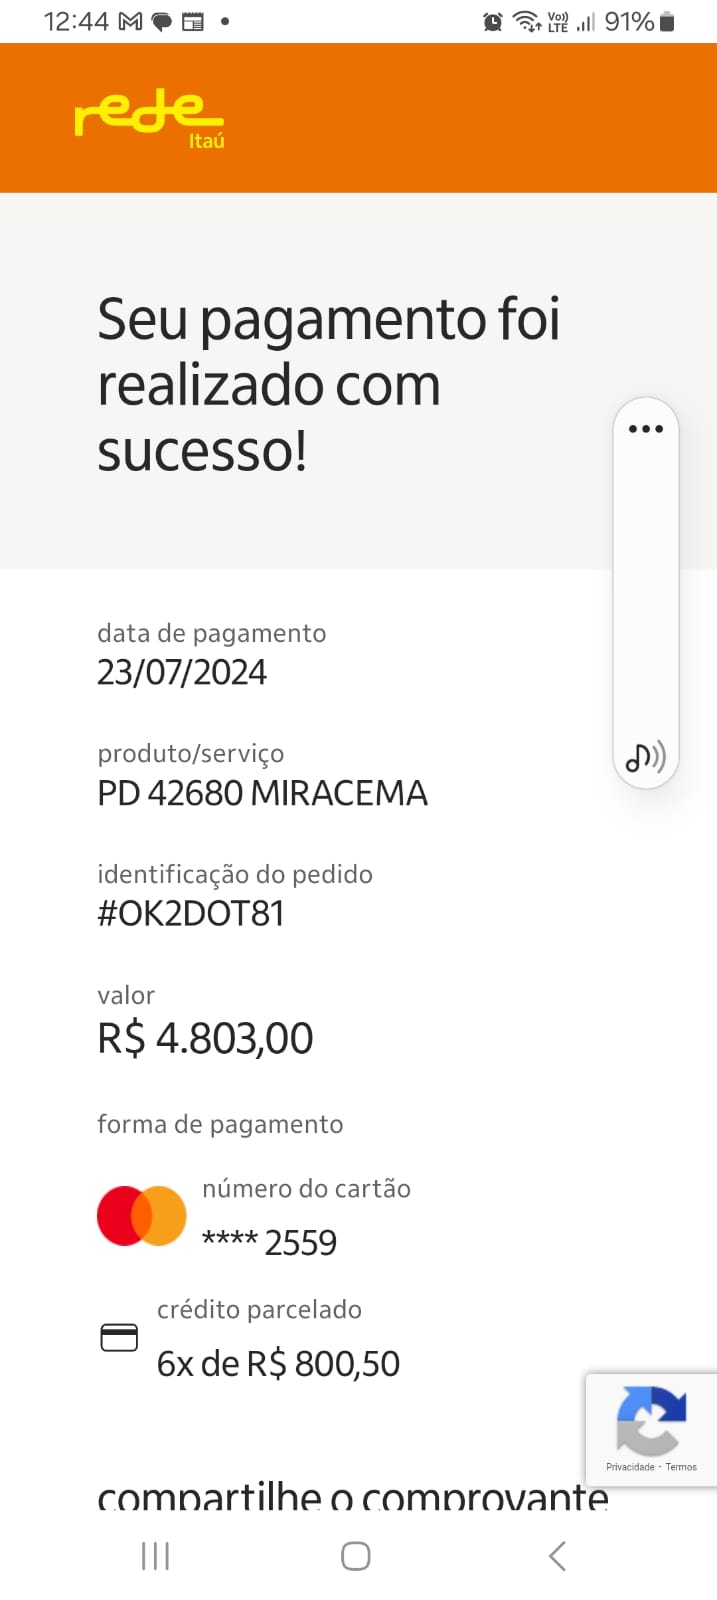Screen dimensions: 717x1600
Task: Open the Termos link
Action: coord(680,1467)
